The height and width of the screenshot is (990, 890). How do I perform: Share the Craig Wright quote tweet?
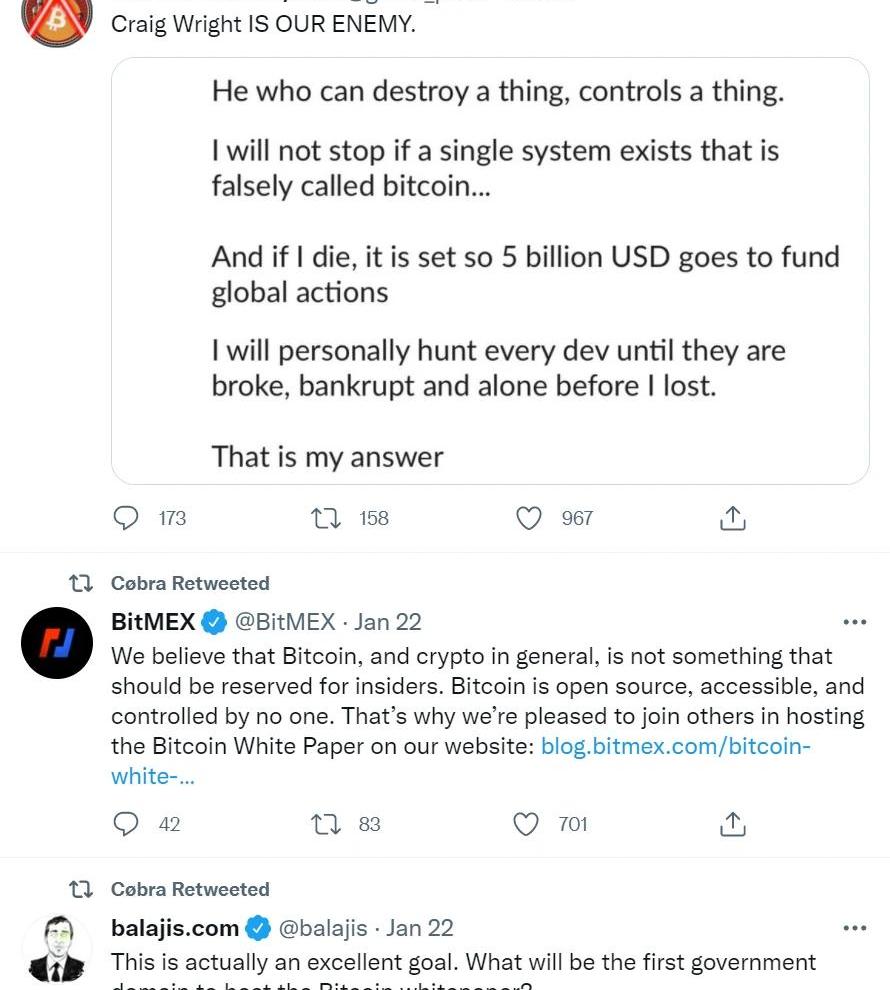tap(732, 518)
